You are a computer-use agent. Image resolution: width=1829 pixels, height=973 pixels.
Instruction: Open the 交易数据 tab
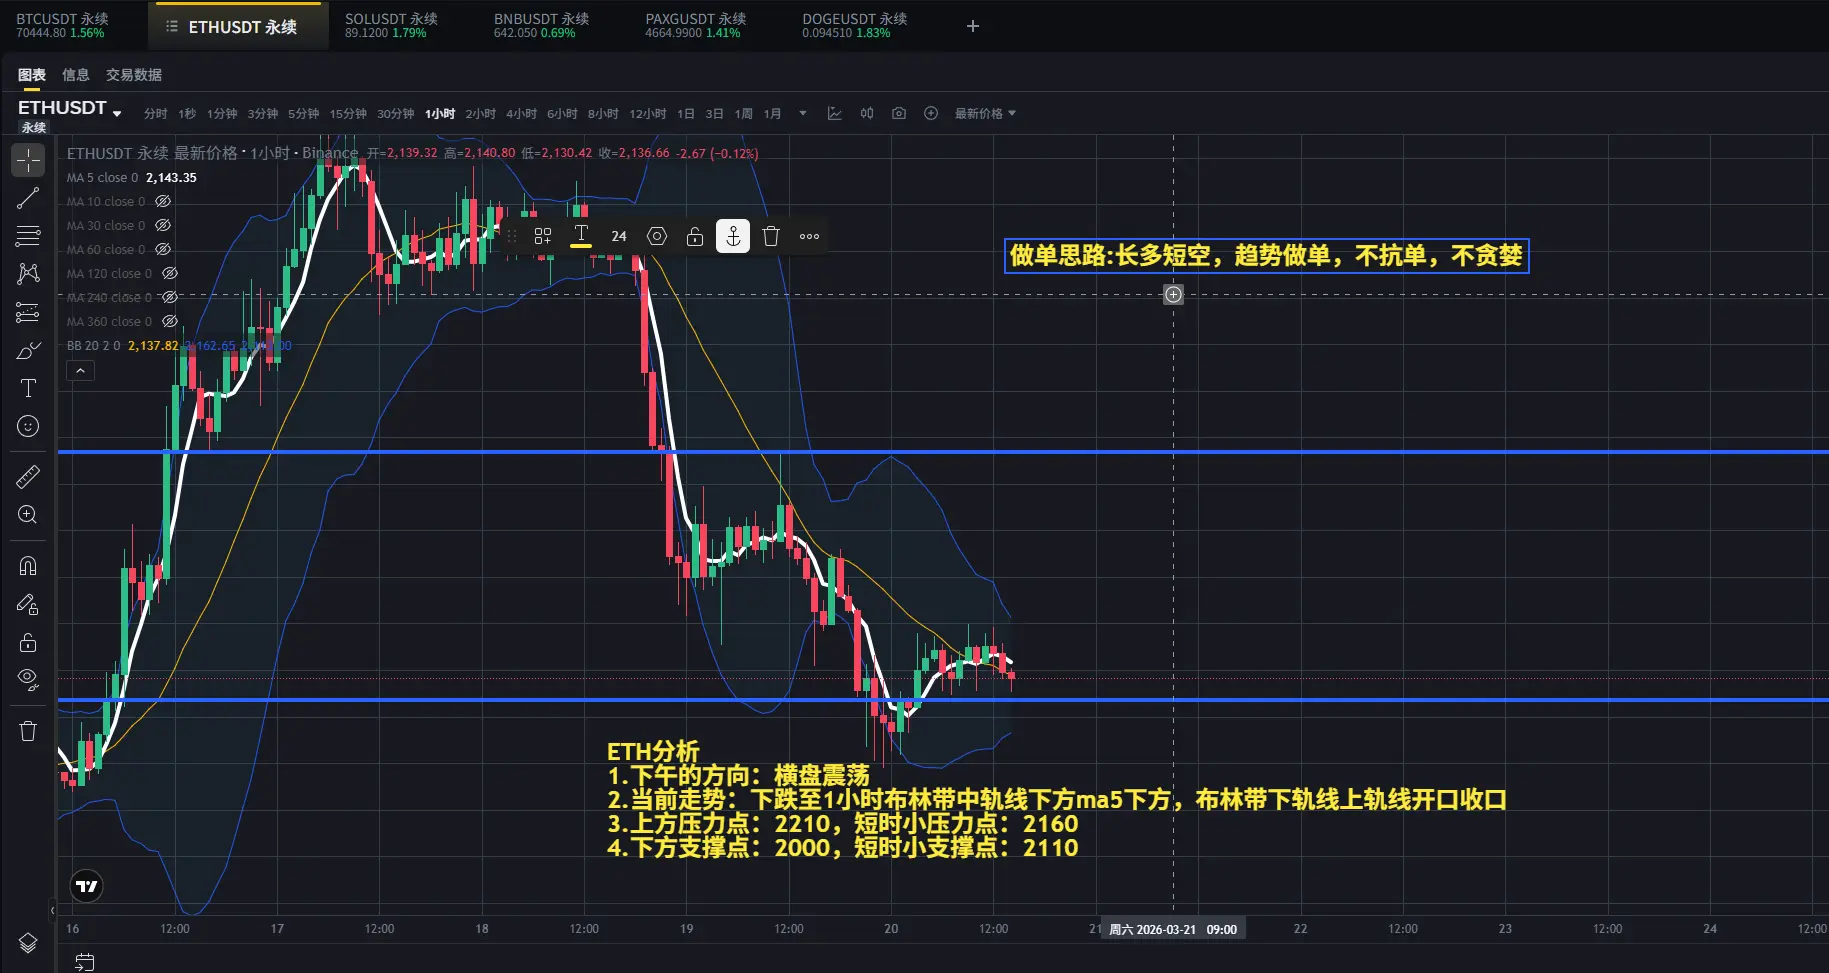coord(134,75)
